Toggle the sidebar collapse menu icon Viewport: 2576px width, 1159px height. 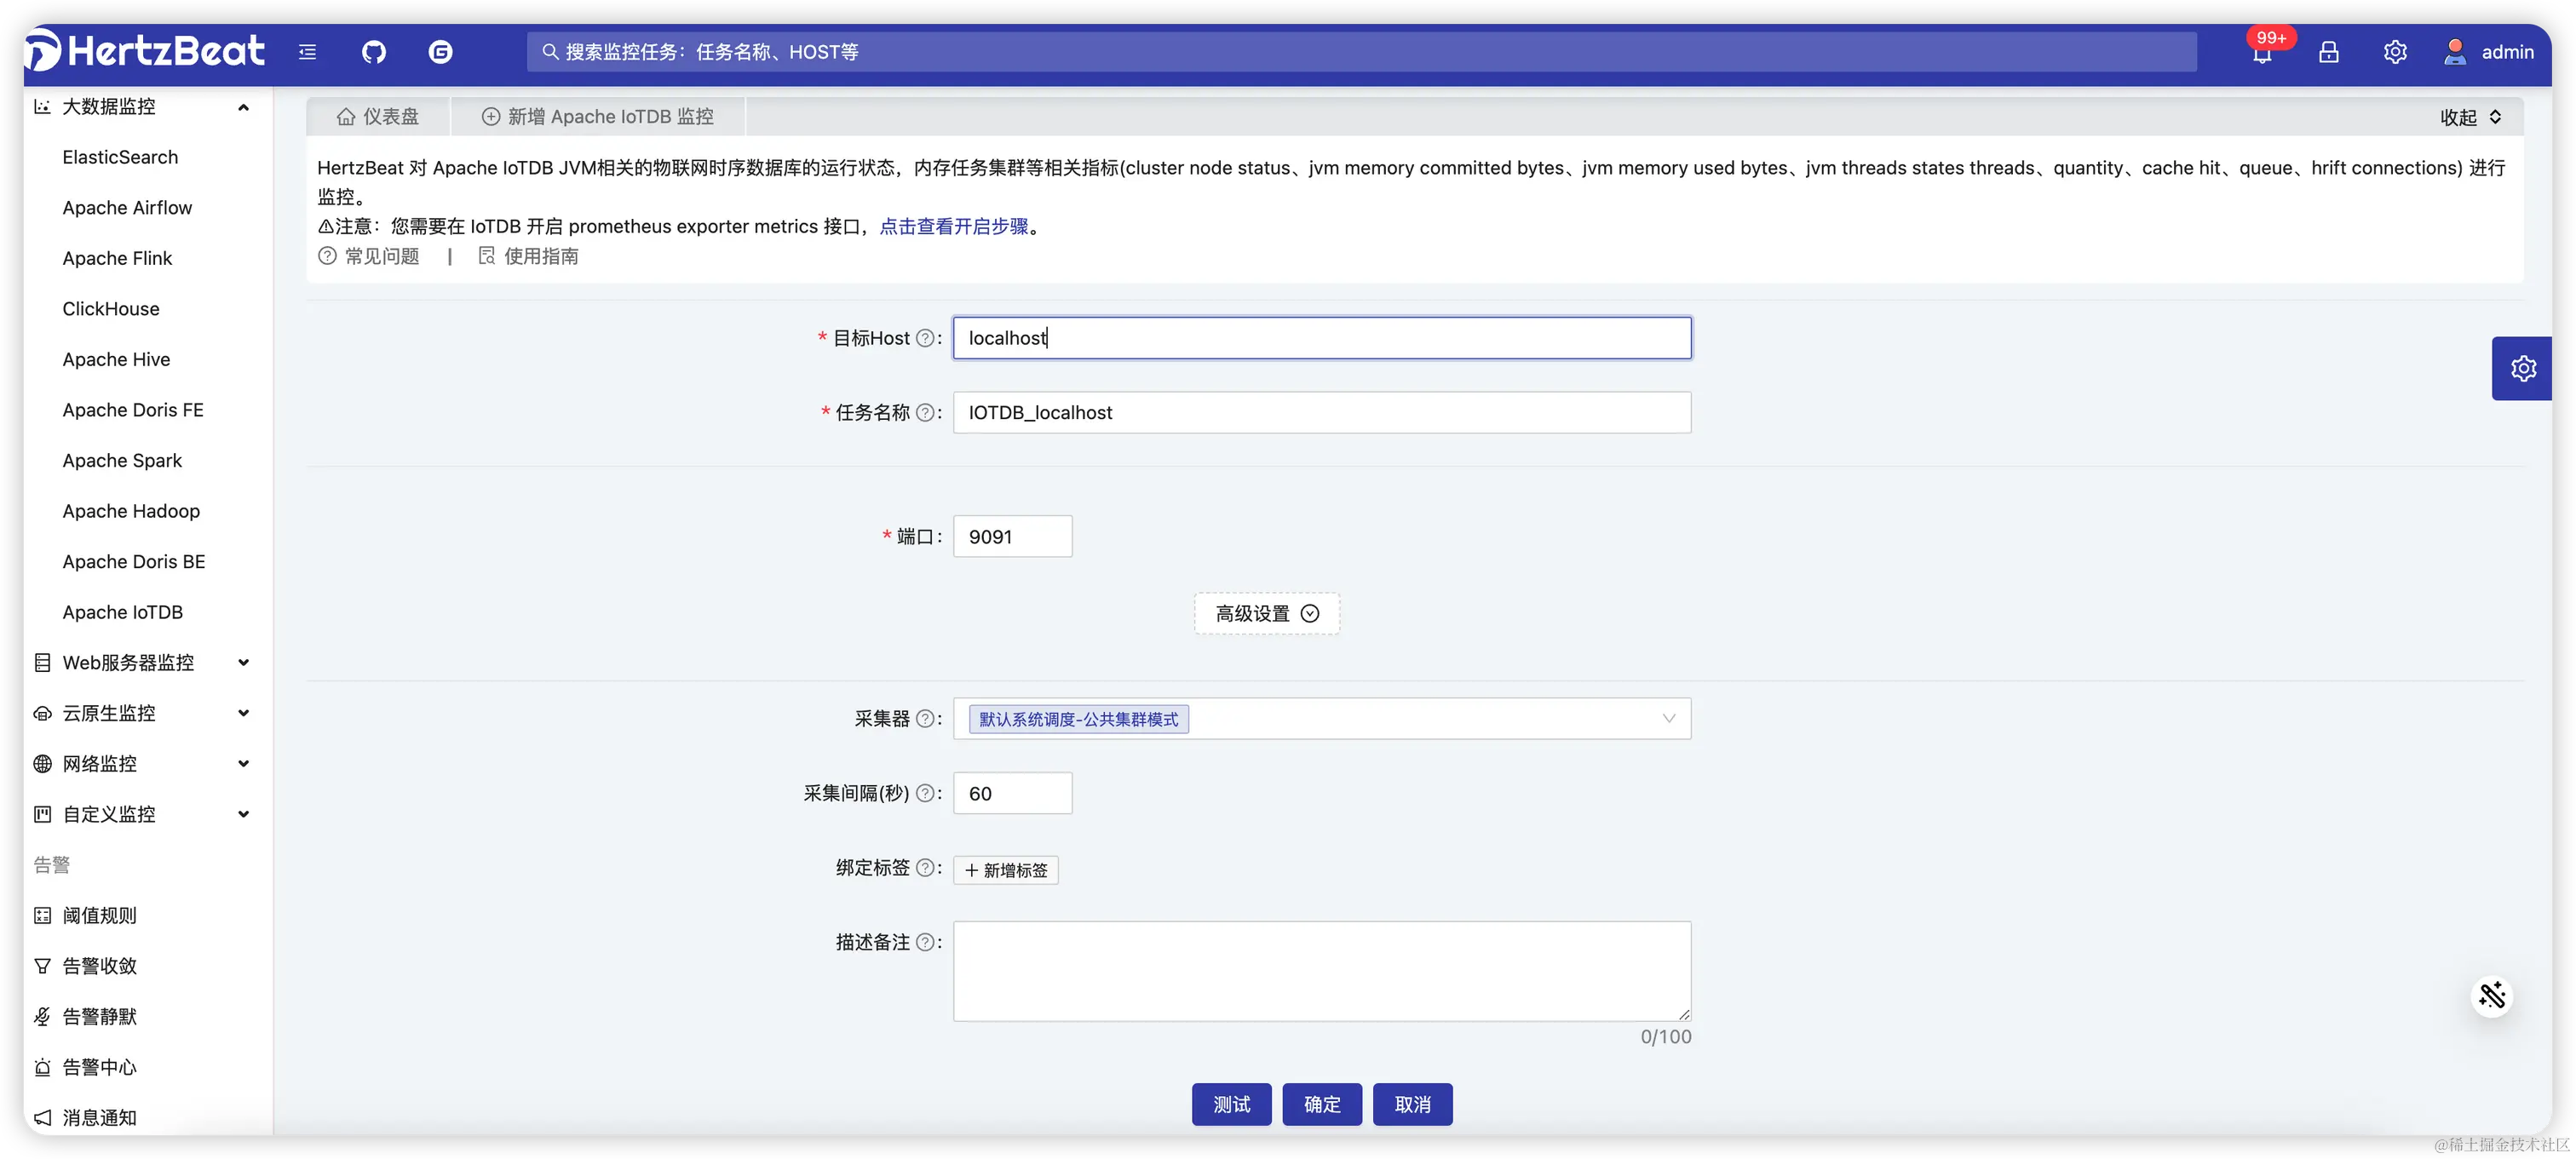pos(307,52)
